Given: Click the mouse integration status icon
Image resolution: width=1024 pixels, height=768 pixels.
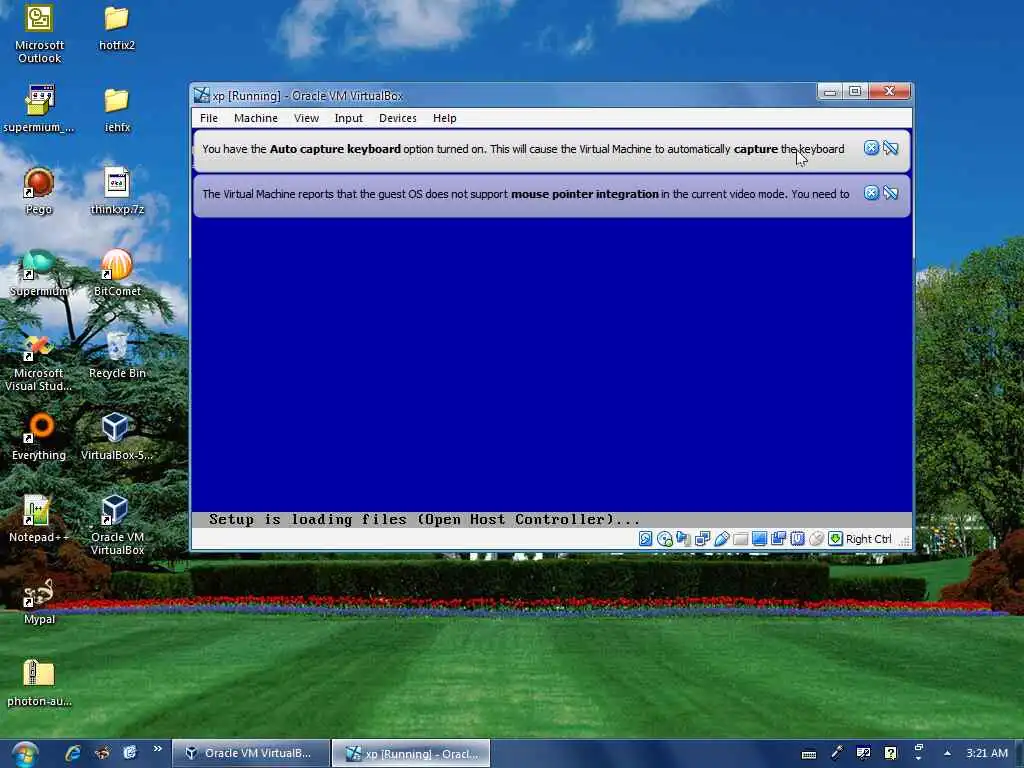Looking at the screenshot, I should pos(816,539).
